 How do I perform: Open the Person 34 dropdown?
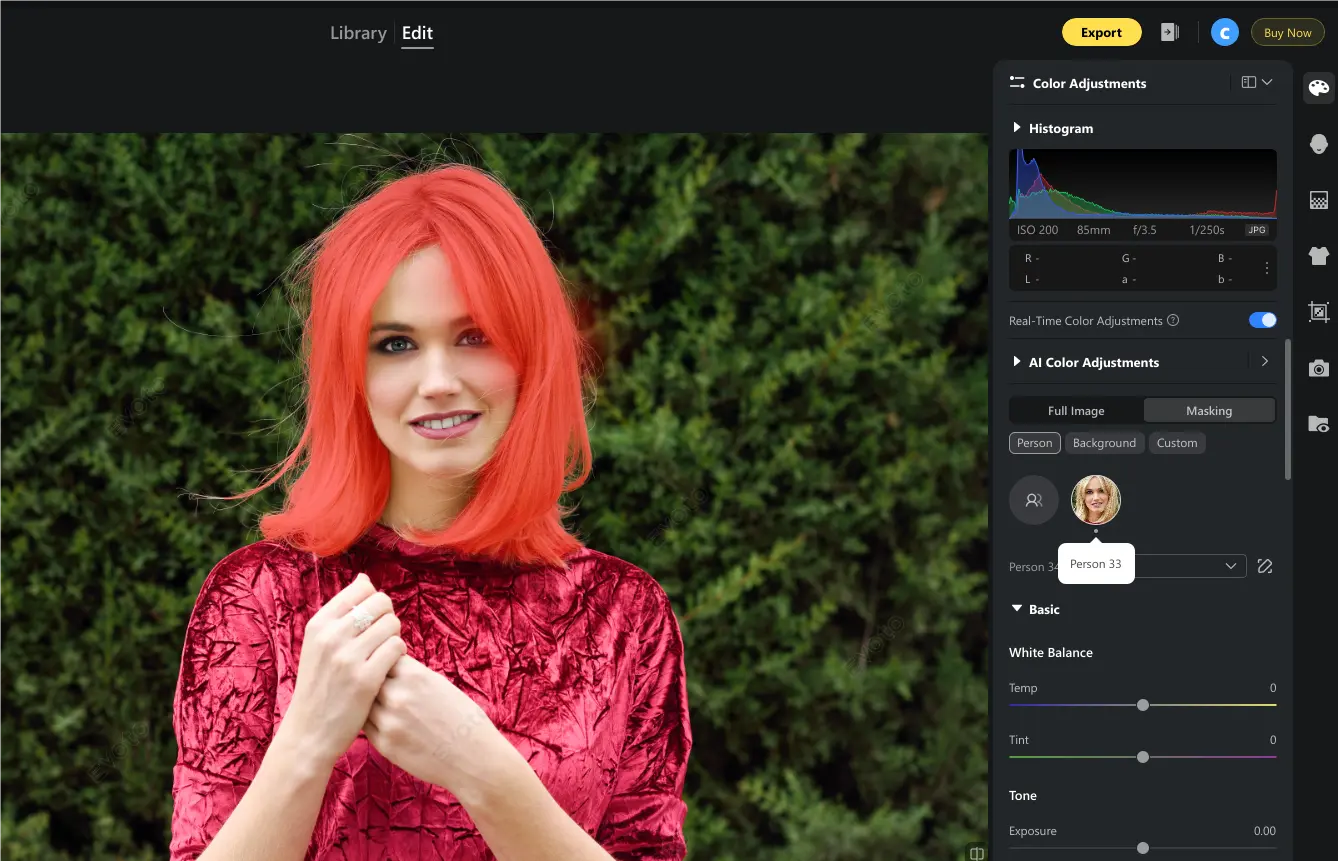(1128, 566)
